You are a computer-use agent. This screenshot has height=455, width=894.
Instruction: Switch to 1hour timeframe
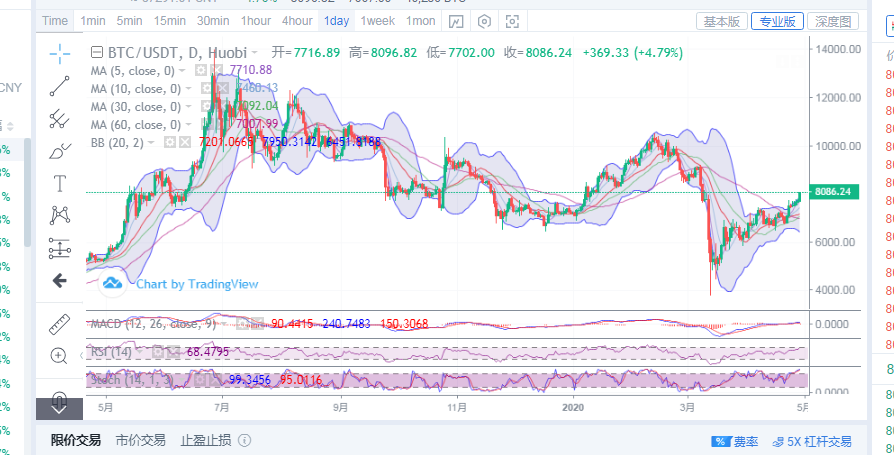[255, 21]
